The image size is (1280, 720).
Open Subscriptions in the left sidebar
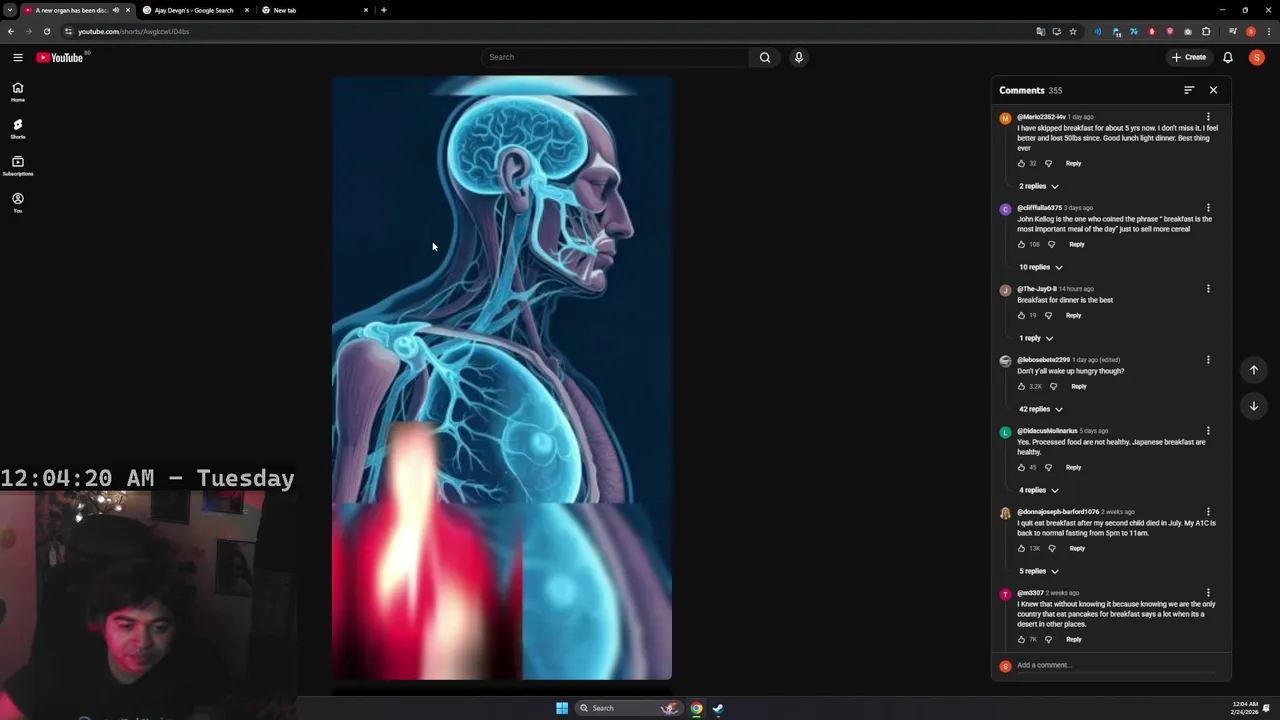coord(17,166)
